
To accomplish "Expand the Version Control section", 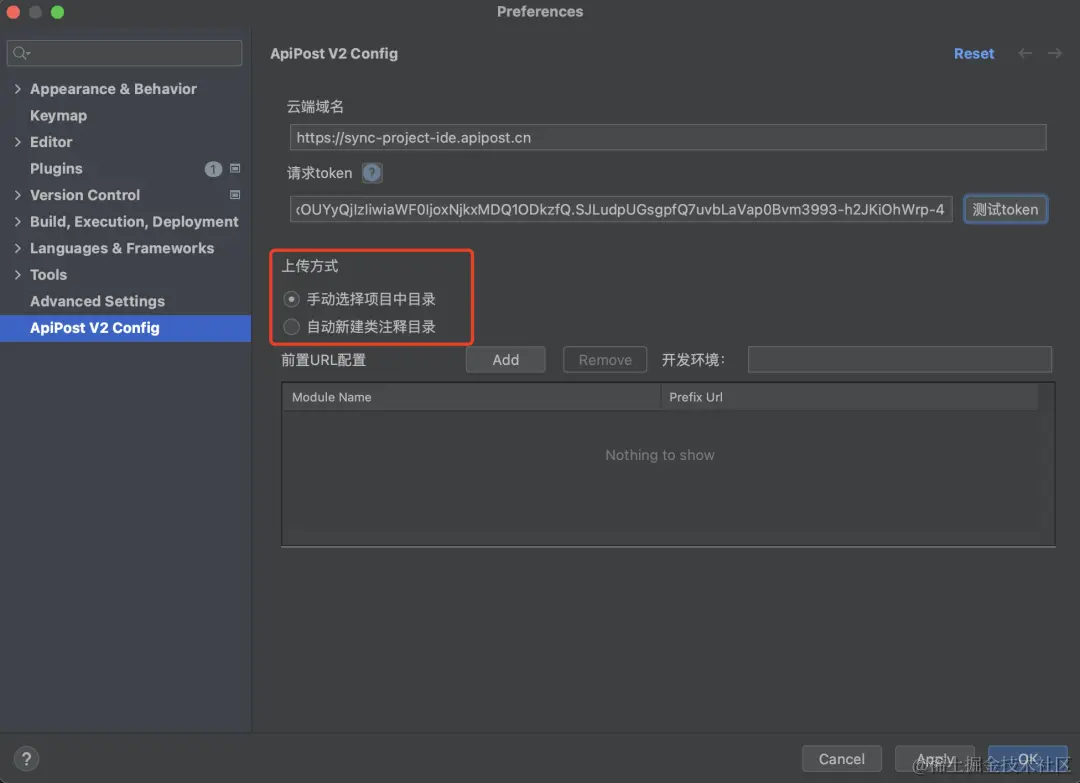I will [x=17, y=195].
